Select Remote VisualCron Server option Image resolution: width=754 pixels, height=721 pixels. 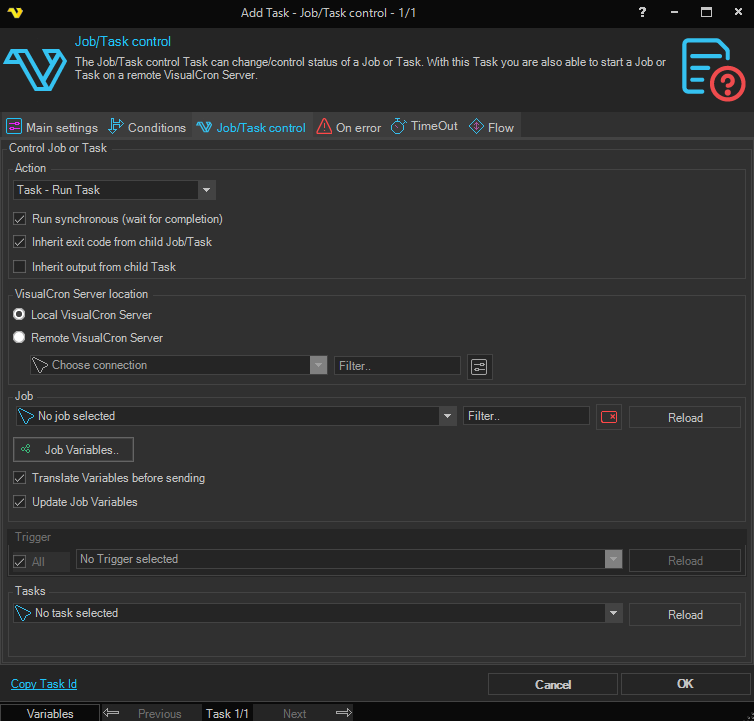tap(19, 338)
